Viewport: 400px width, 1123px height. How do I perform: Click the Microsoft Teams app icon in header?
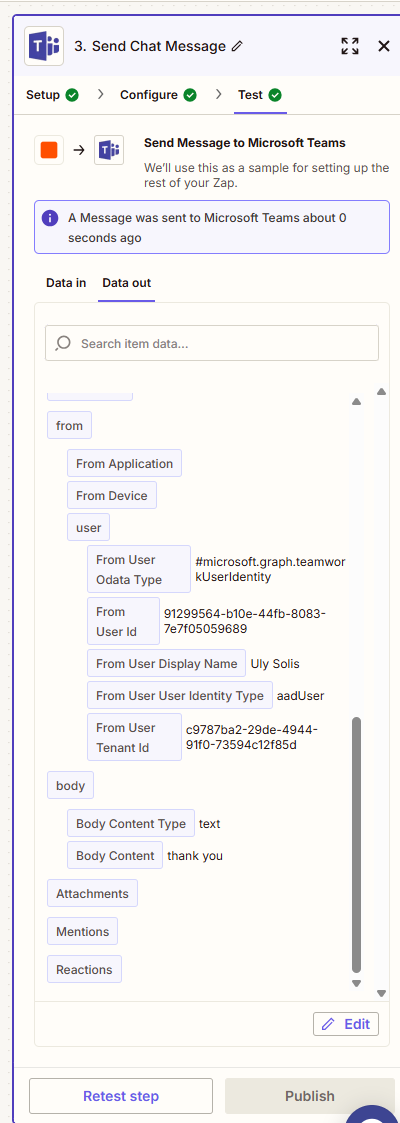click(44, 47)
